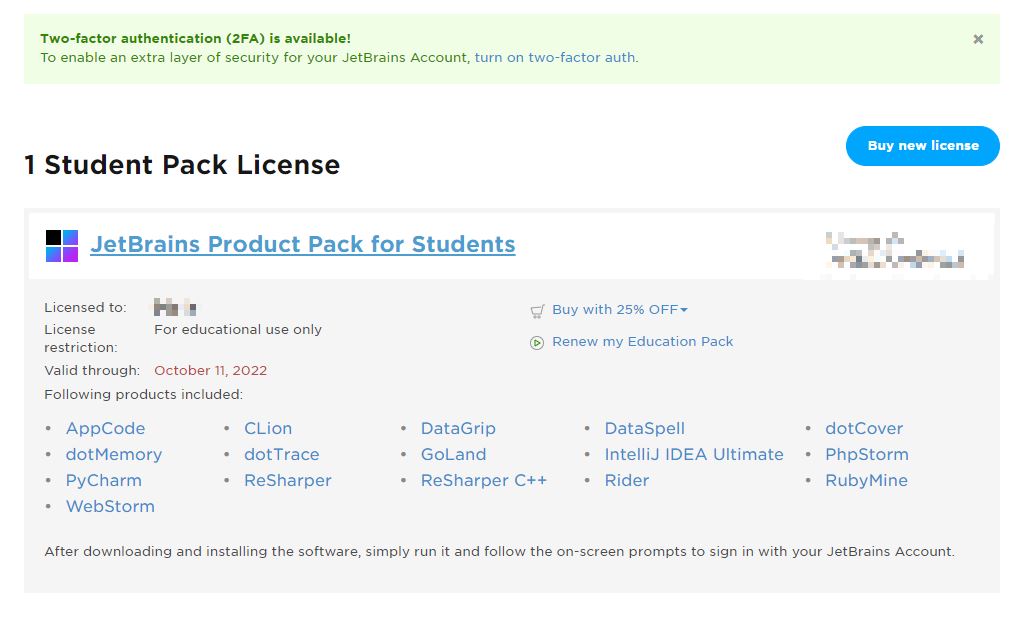
Task: Open the RubyMine product link
Action: click(x=866, y=481)
